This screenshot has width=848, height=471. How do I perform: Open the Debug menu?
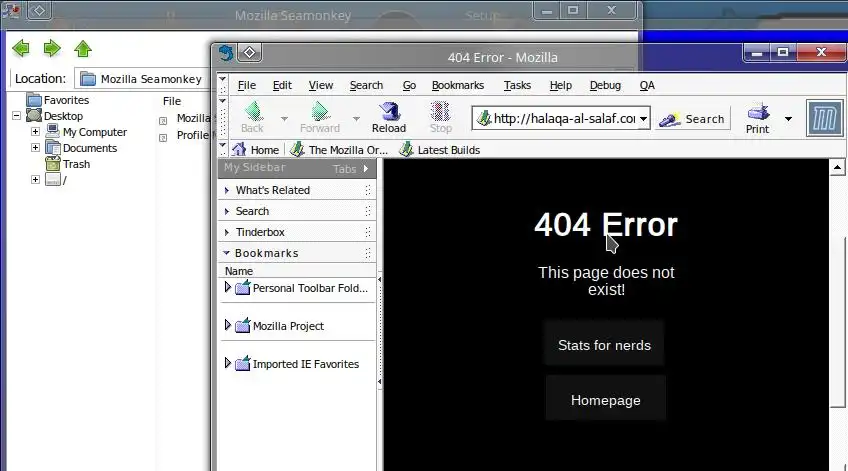[x=605, y=85]
